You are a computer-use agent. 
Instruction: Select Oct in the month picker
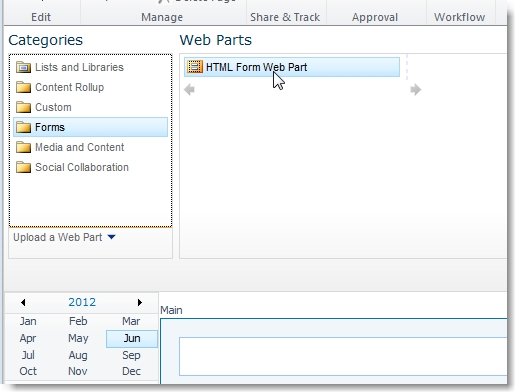point(28,371)
